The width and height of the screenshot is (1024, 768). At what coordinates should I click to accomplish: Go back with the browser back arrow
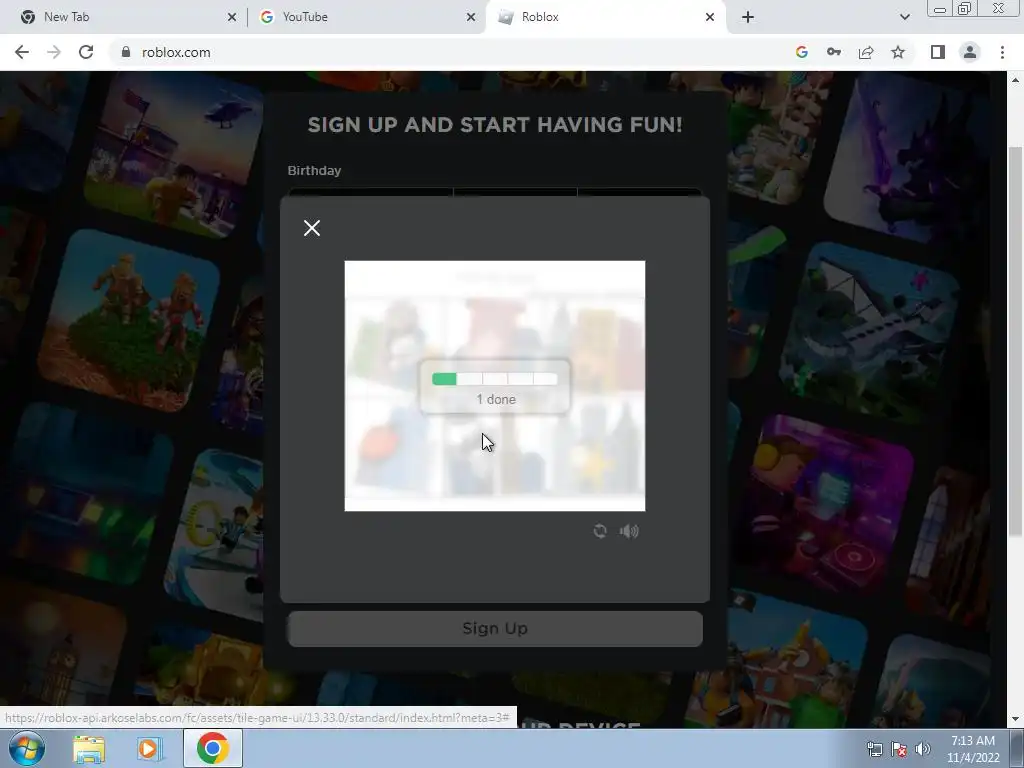[x=22, y=52]
